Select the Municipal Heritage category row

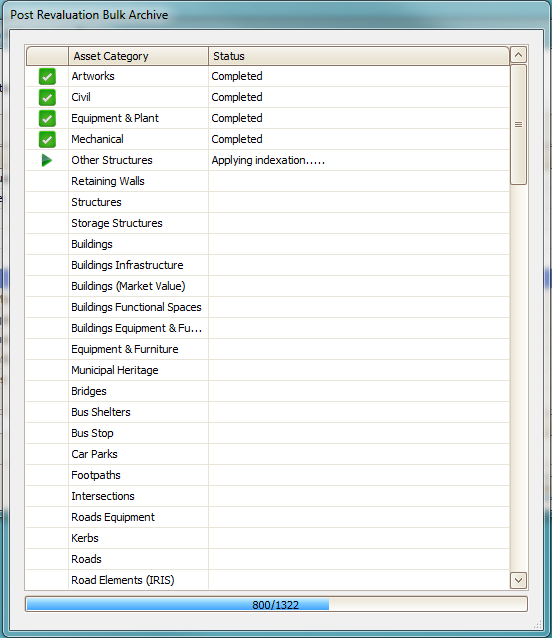(268, 370)
